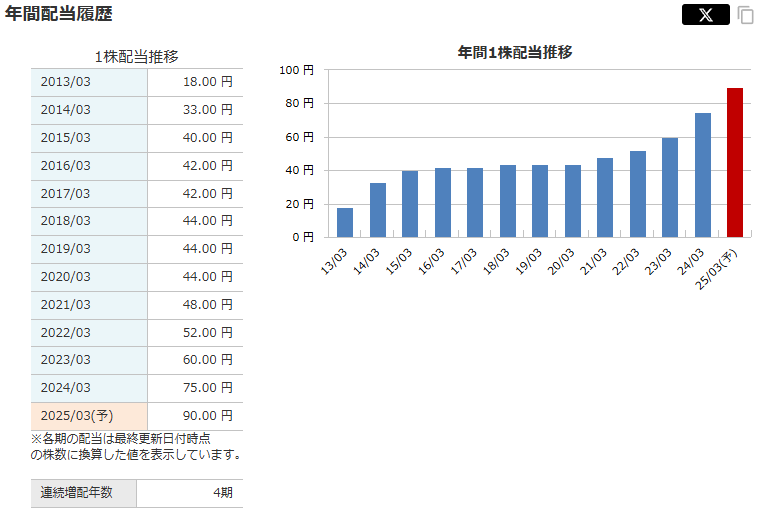Screen dimensions: 777x517
Task: Click the 20/03 bar in chart
Action: click(x=572, y=201)
